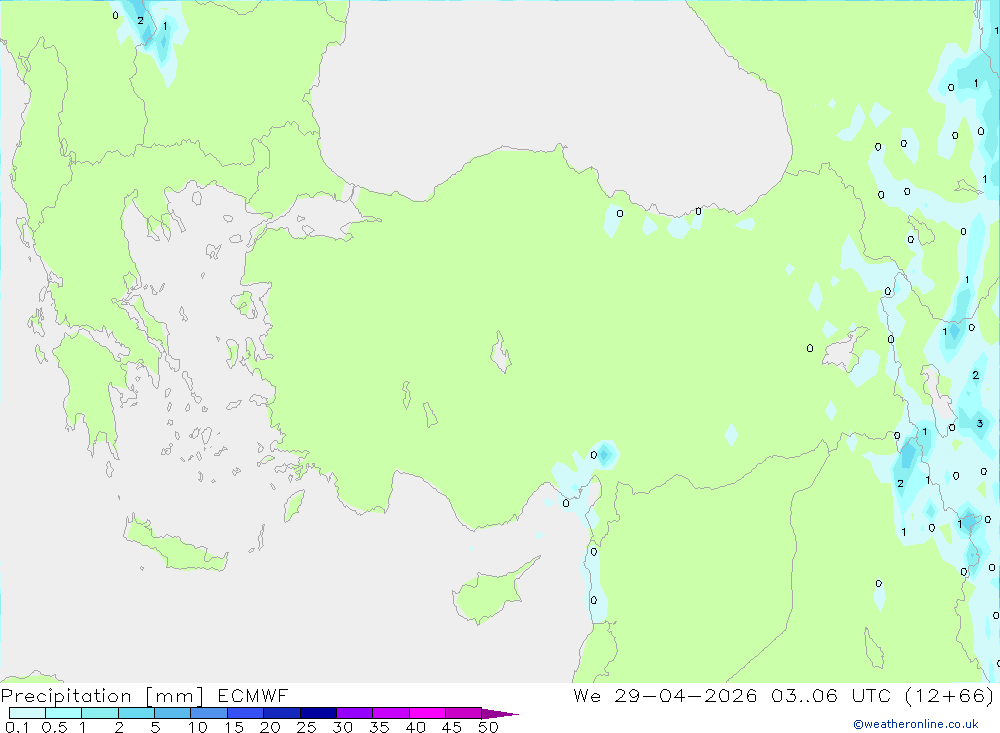Click Lake Tuz in central Turkey
The width and height of the screenshot is (1000, 733).
[501, 352]
